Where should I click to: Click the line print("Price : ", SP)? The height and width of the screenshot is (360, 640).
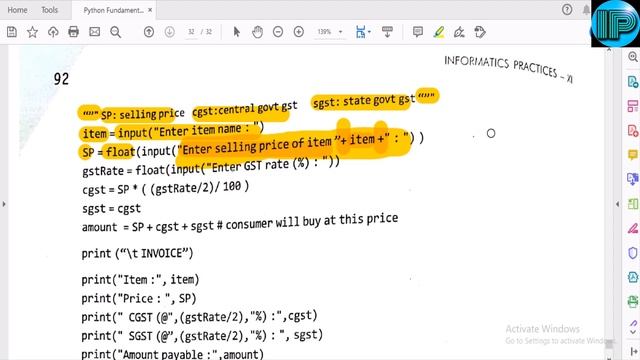click(x=139, y=298)
